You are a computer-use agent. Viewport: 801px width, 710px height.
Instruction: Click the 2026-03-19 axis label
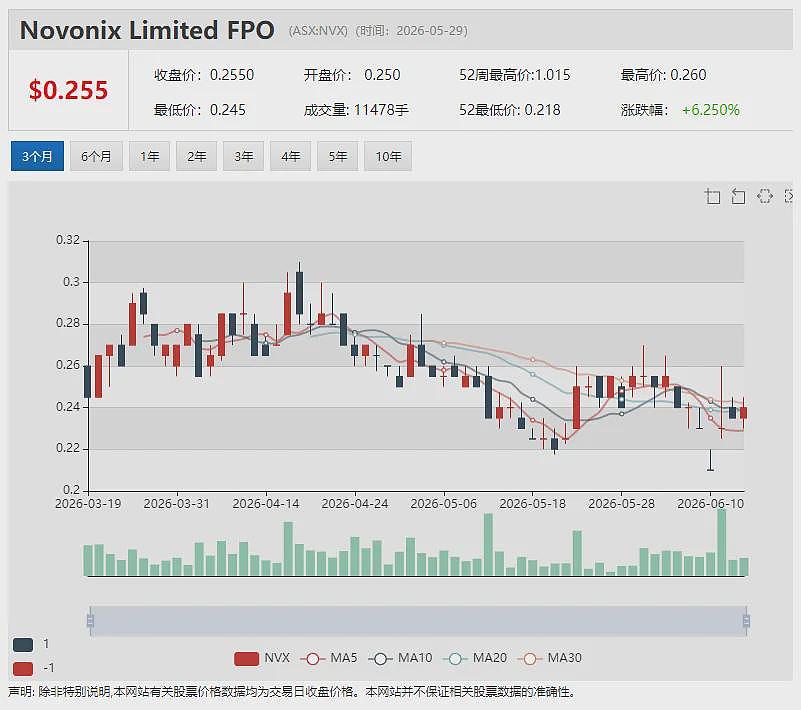88,504
